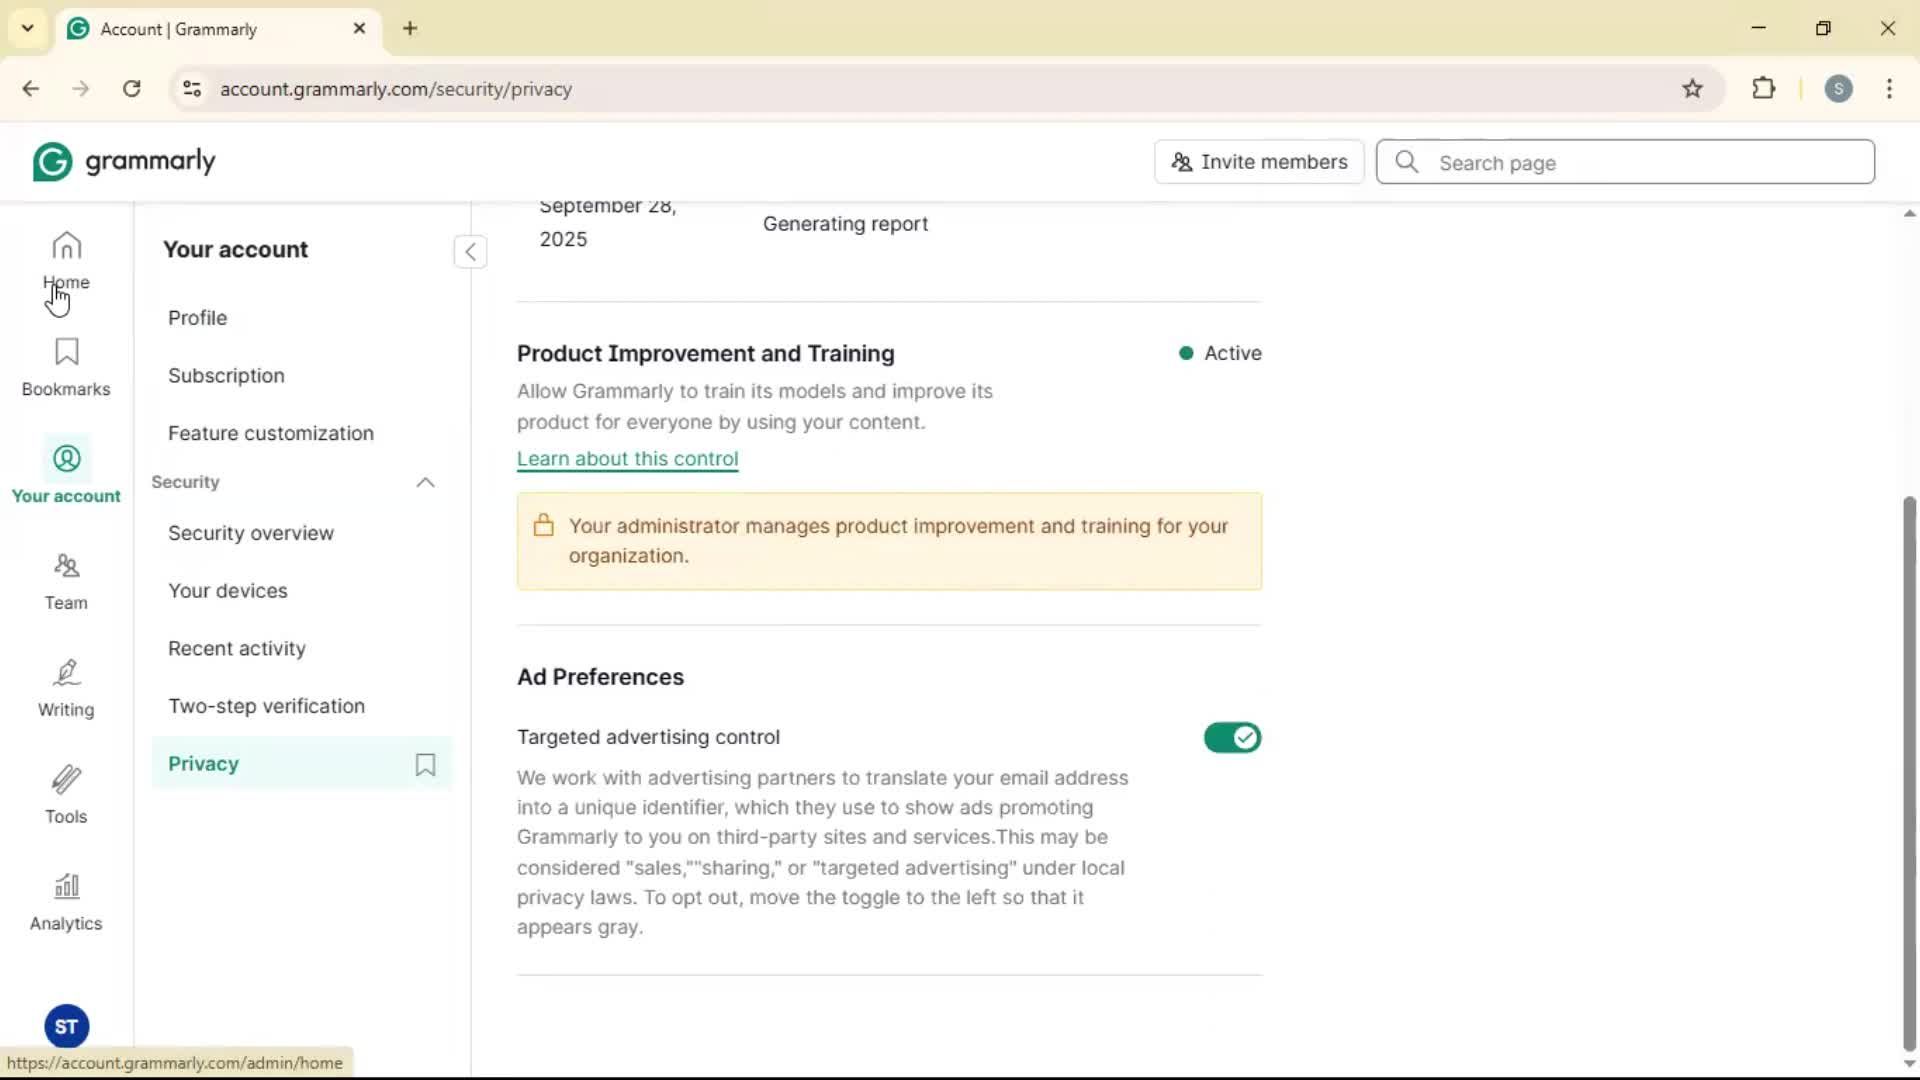Select Feature customization menu item
This screenshot has width=1920, height=1080.
(x=270, y=433)
